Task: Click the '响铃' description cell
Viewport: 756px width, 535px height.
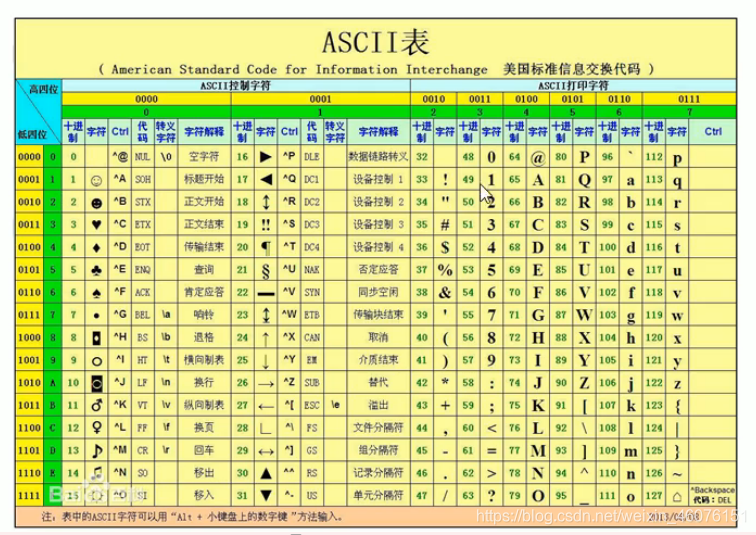Action: click(204, 315)
